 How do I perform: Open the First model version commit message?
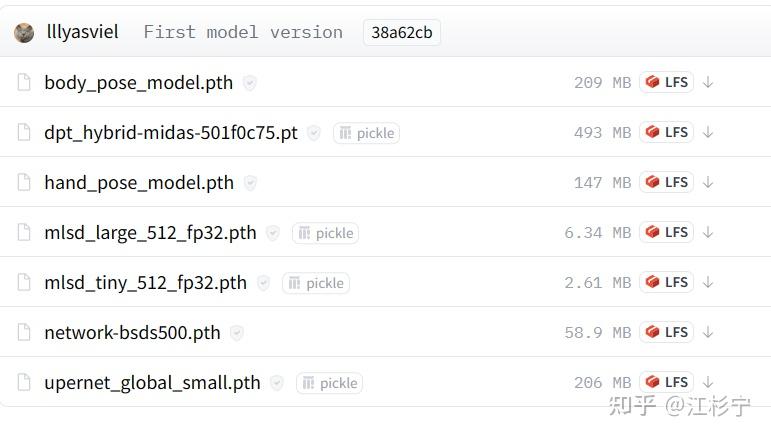coord(243,32)
